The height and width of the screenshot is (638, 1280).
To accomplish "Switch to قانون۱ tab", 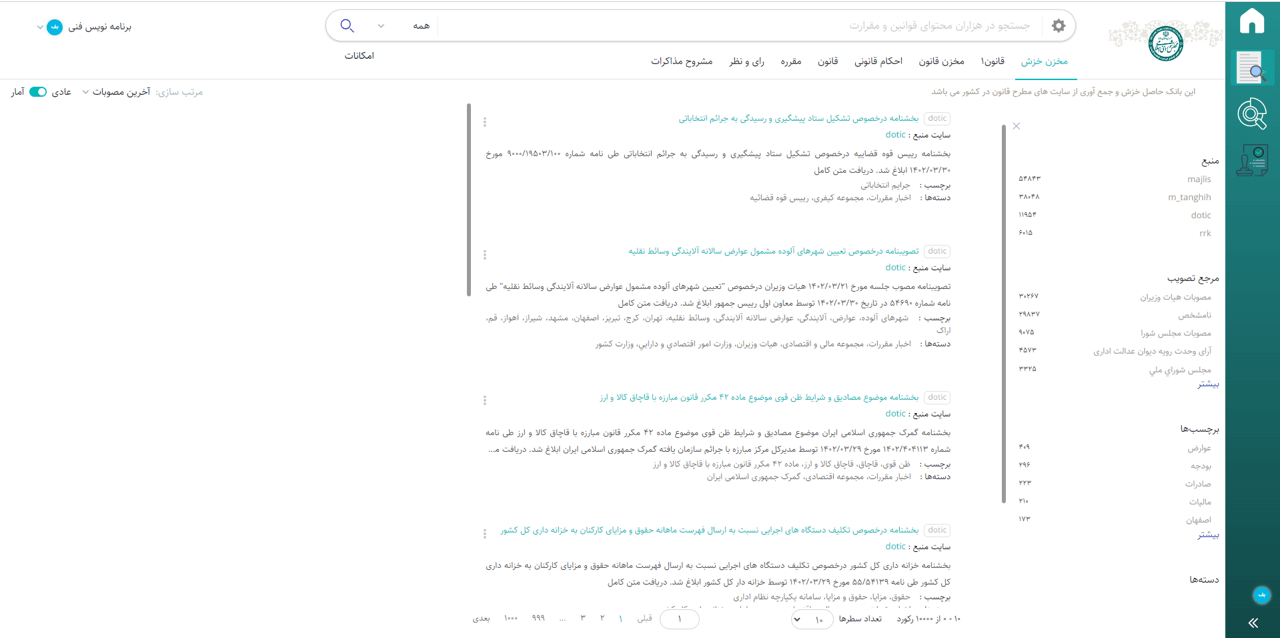I will point(992,62).
